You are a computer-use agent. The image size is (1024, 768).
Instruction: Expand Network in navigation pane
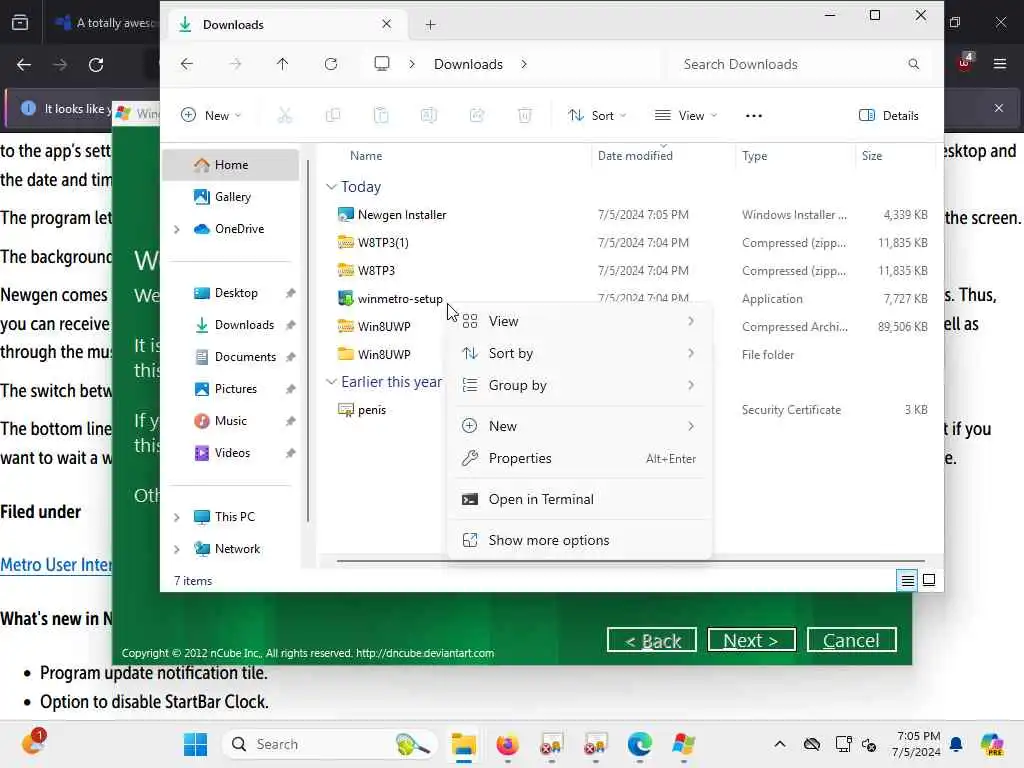tap(176, 549)
